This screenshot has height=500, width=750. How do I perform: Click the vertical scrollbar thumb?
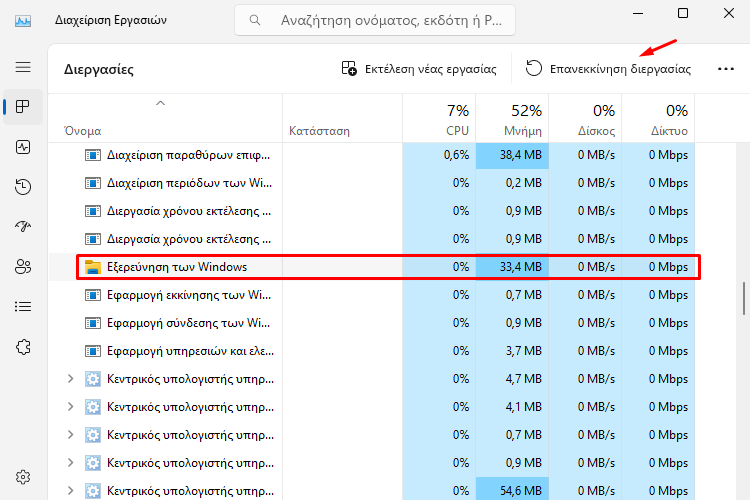[x=744, y=299]
